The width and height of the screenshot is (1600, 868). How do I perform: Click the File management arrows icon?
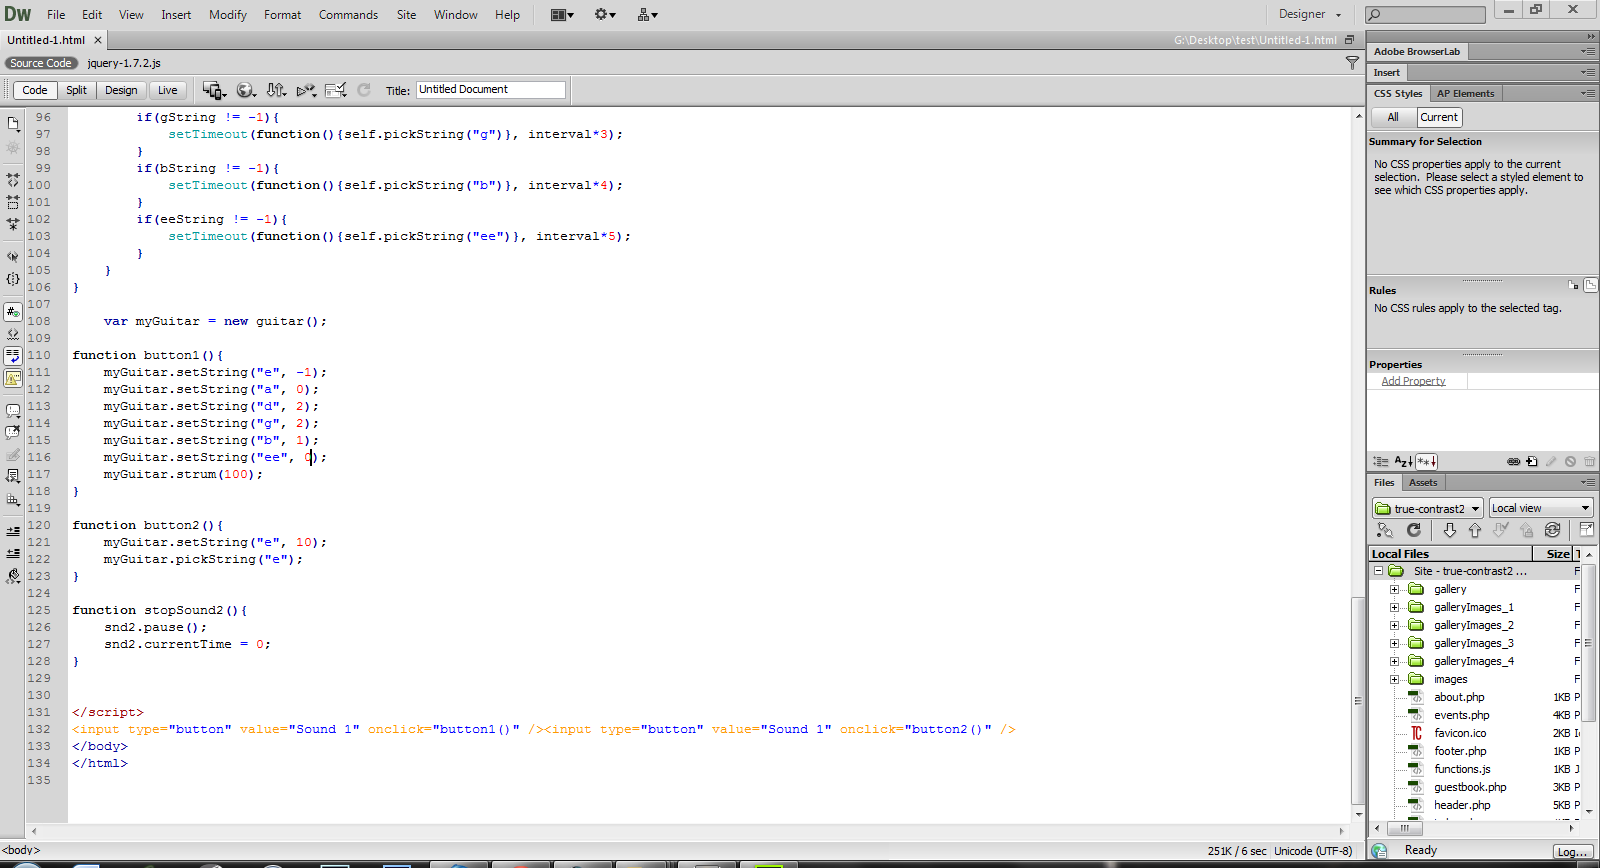pyautogui.click(x=276, y=90)
